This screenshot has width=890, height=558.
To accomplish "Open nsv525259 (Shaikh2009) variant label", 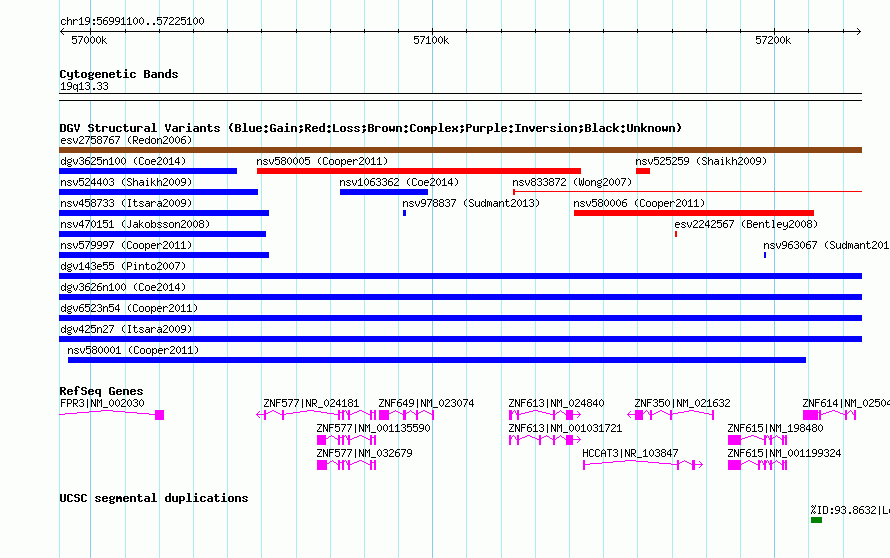I will coord(701,161).
